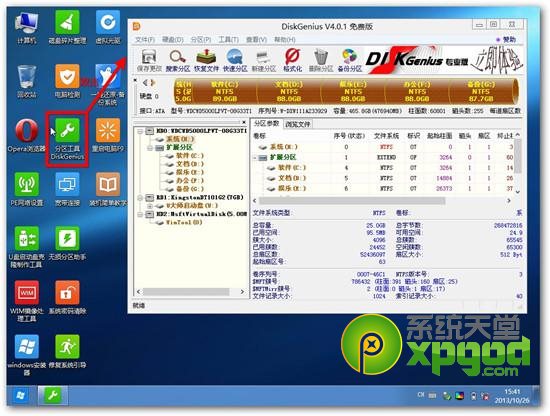The image size is (550, 416).
Task: Select the 文档(D:) segment in disk bar
Action: pos(288,92)
